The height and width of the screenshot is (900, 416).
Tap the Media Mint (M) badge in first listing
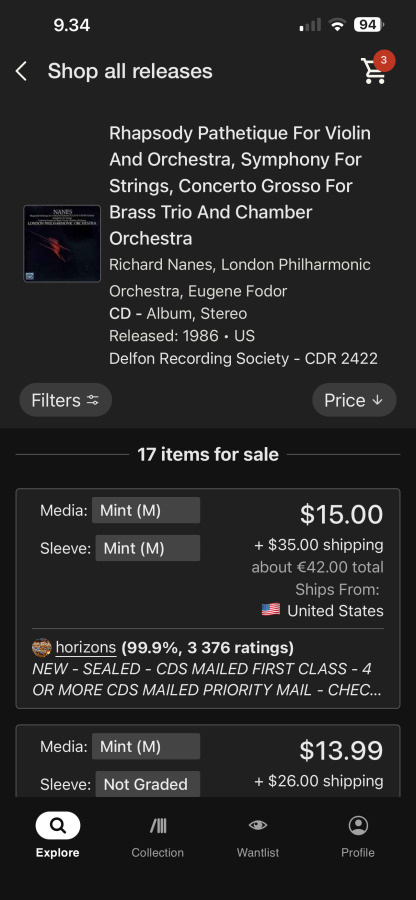click(x=146, y=510)
